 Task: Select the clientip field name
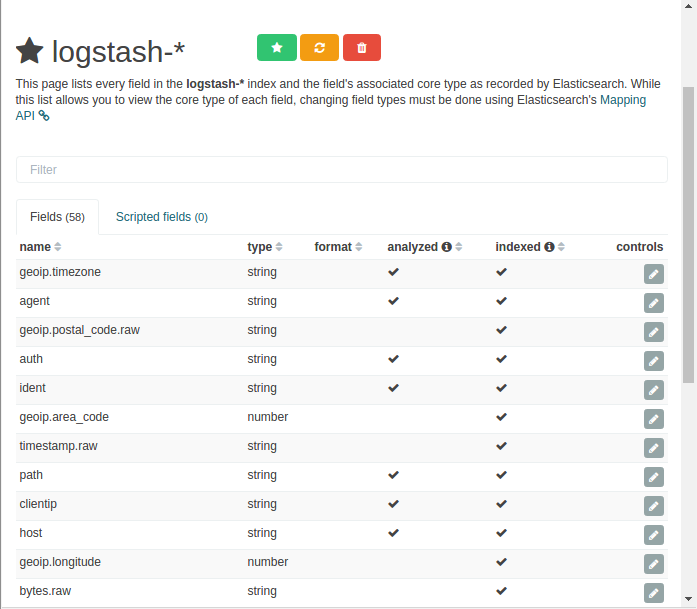38,504
